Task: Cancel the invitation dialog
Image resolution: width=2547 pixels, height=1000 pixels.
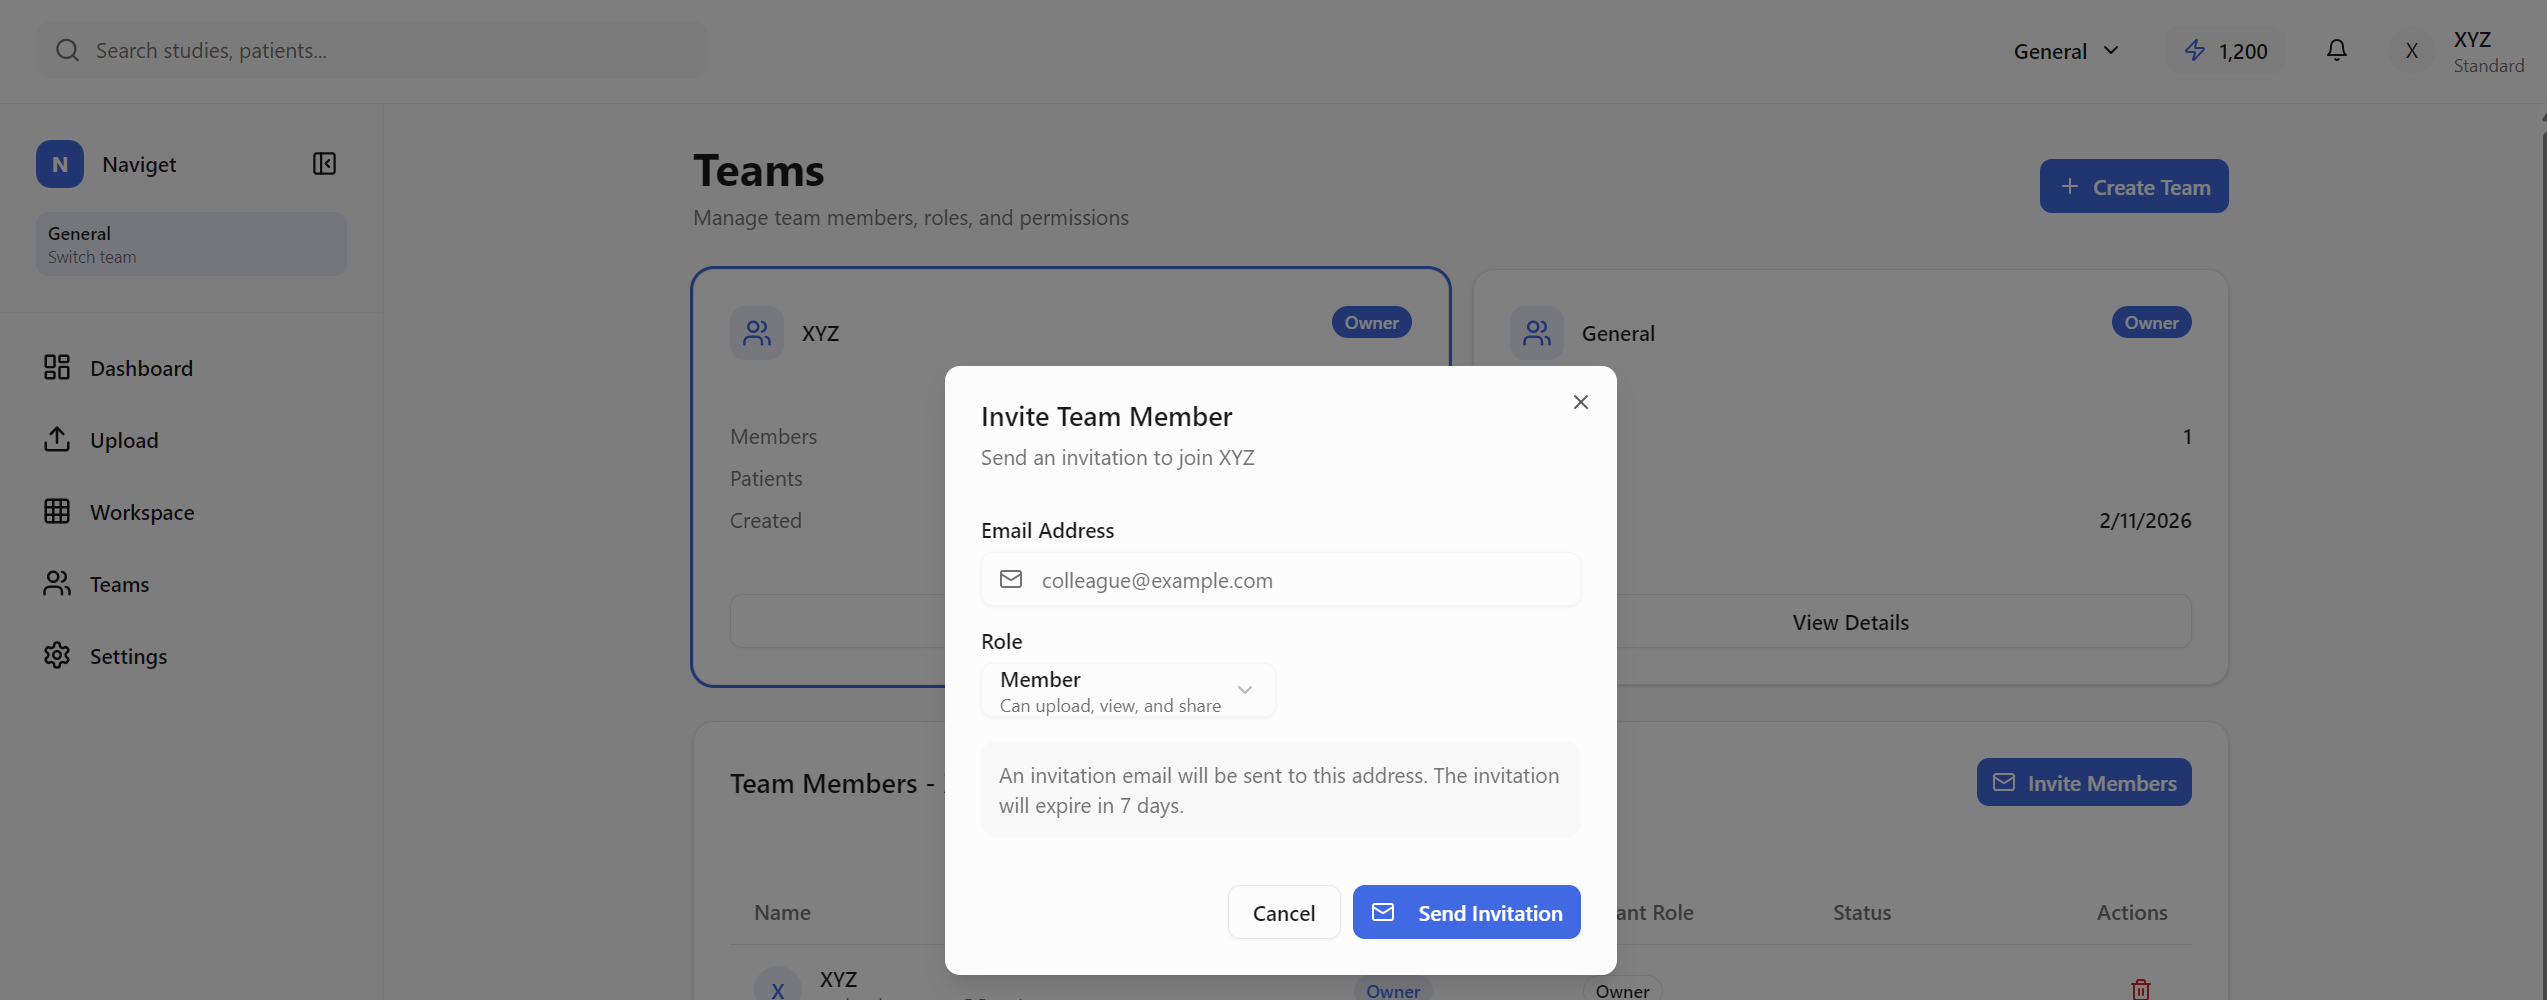Action: point(1283,912)
